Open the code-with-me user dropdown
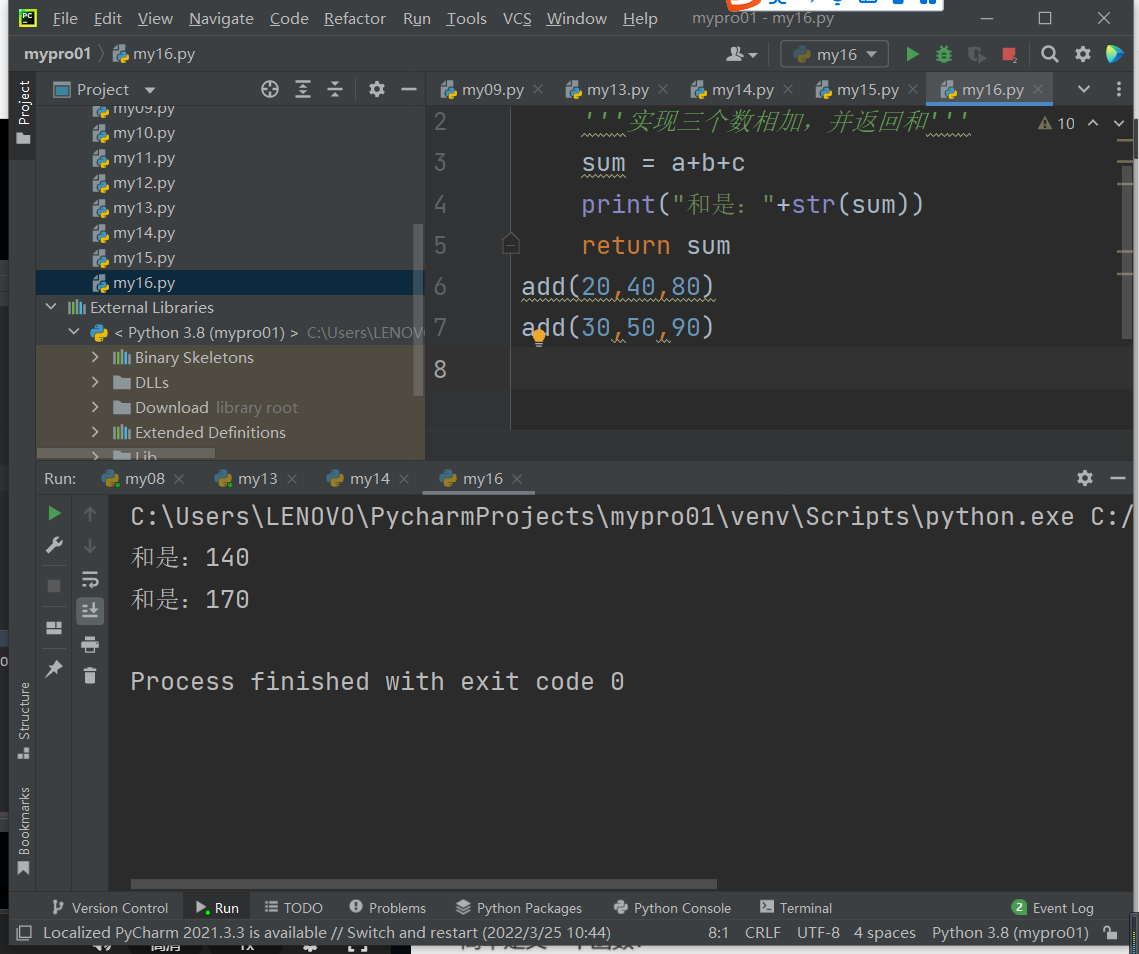1139x954 pixels. click(742, 54)
